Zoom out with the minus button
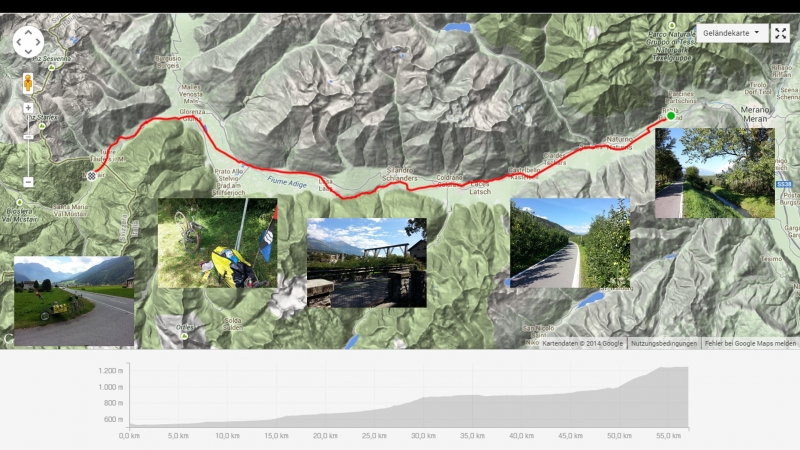The height and width of the screenshot is (450, 800). coord(28,182)
